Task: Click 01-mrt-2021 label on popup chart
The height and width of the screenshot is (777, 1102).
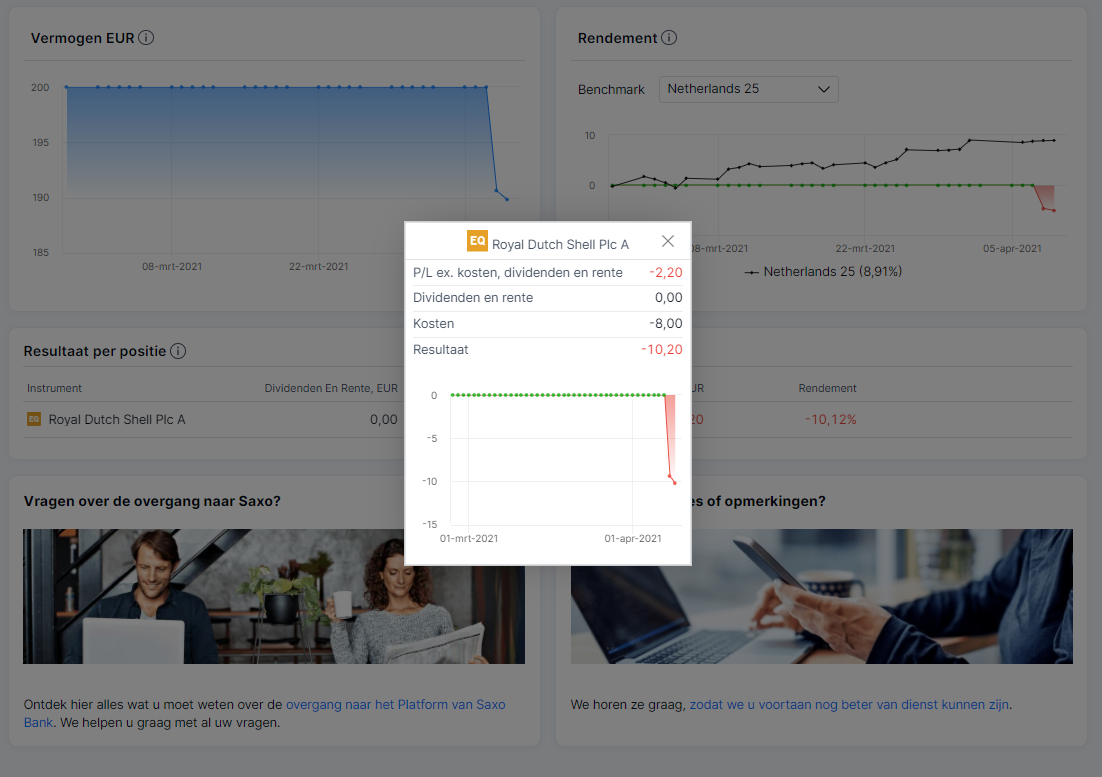Action: pyautogui.click(x=469, y=539)
